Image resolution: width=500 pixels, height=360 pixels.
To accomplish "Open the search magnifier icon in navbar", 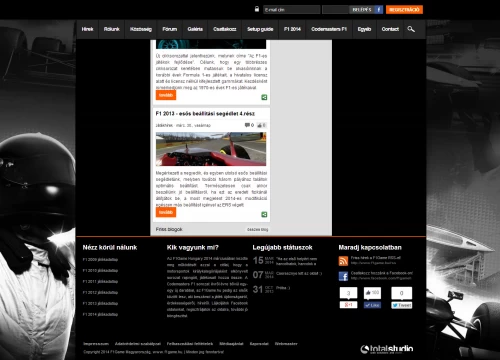I will pos(411,29).
